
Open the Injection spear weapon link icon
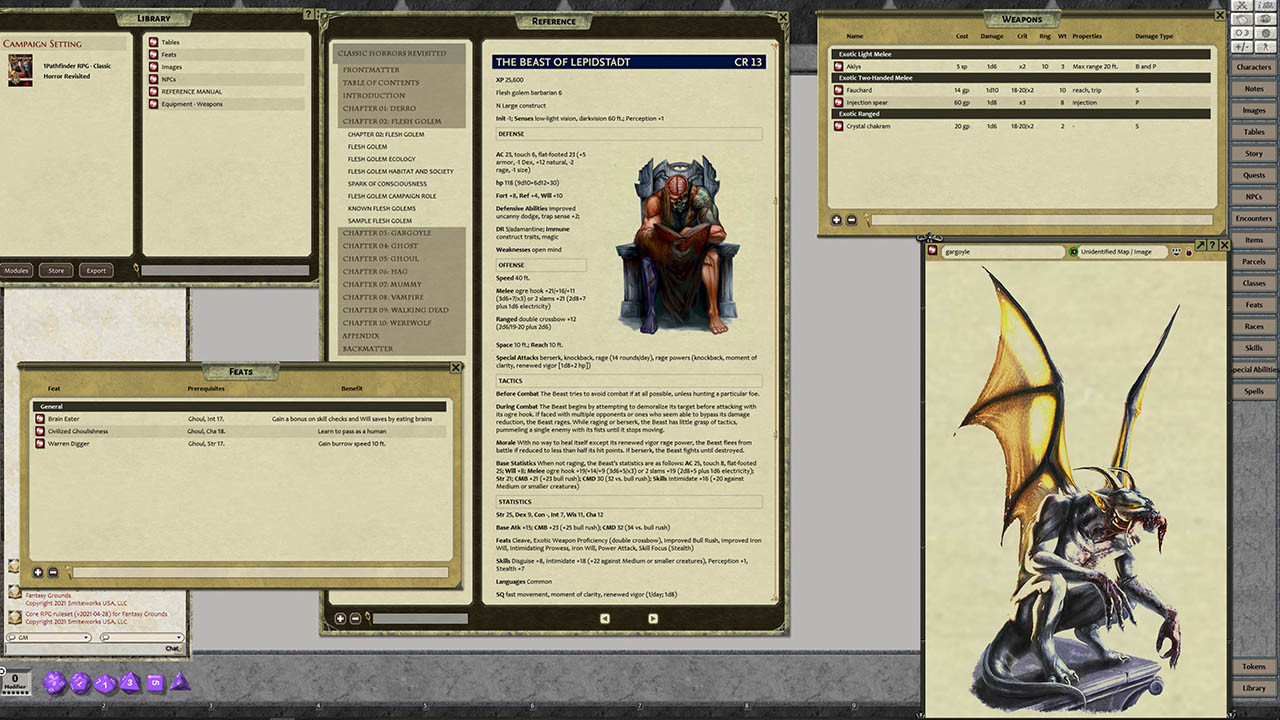pyautogui.click(x=837, y=102)
